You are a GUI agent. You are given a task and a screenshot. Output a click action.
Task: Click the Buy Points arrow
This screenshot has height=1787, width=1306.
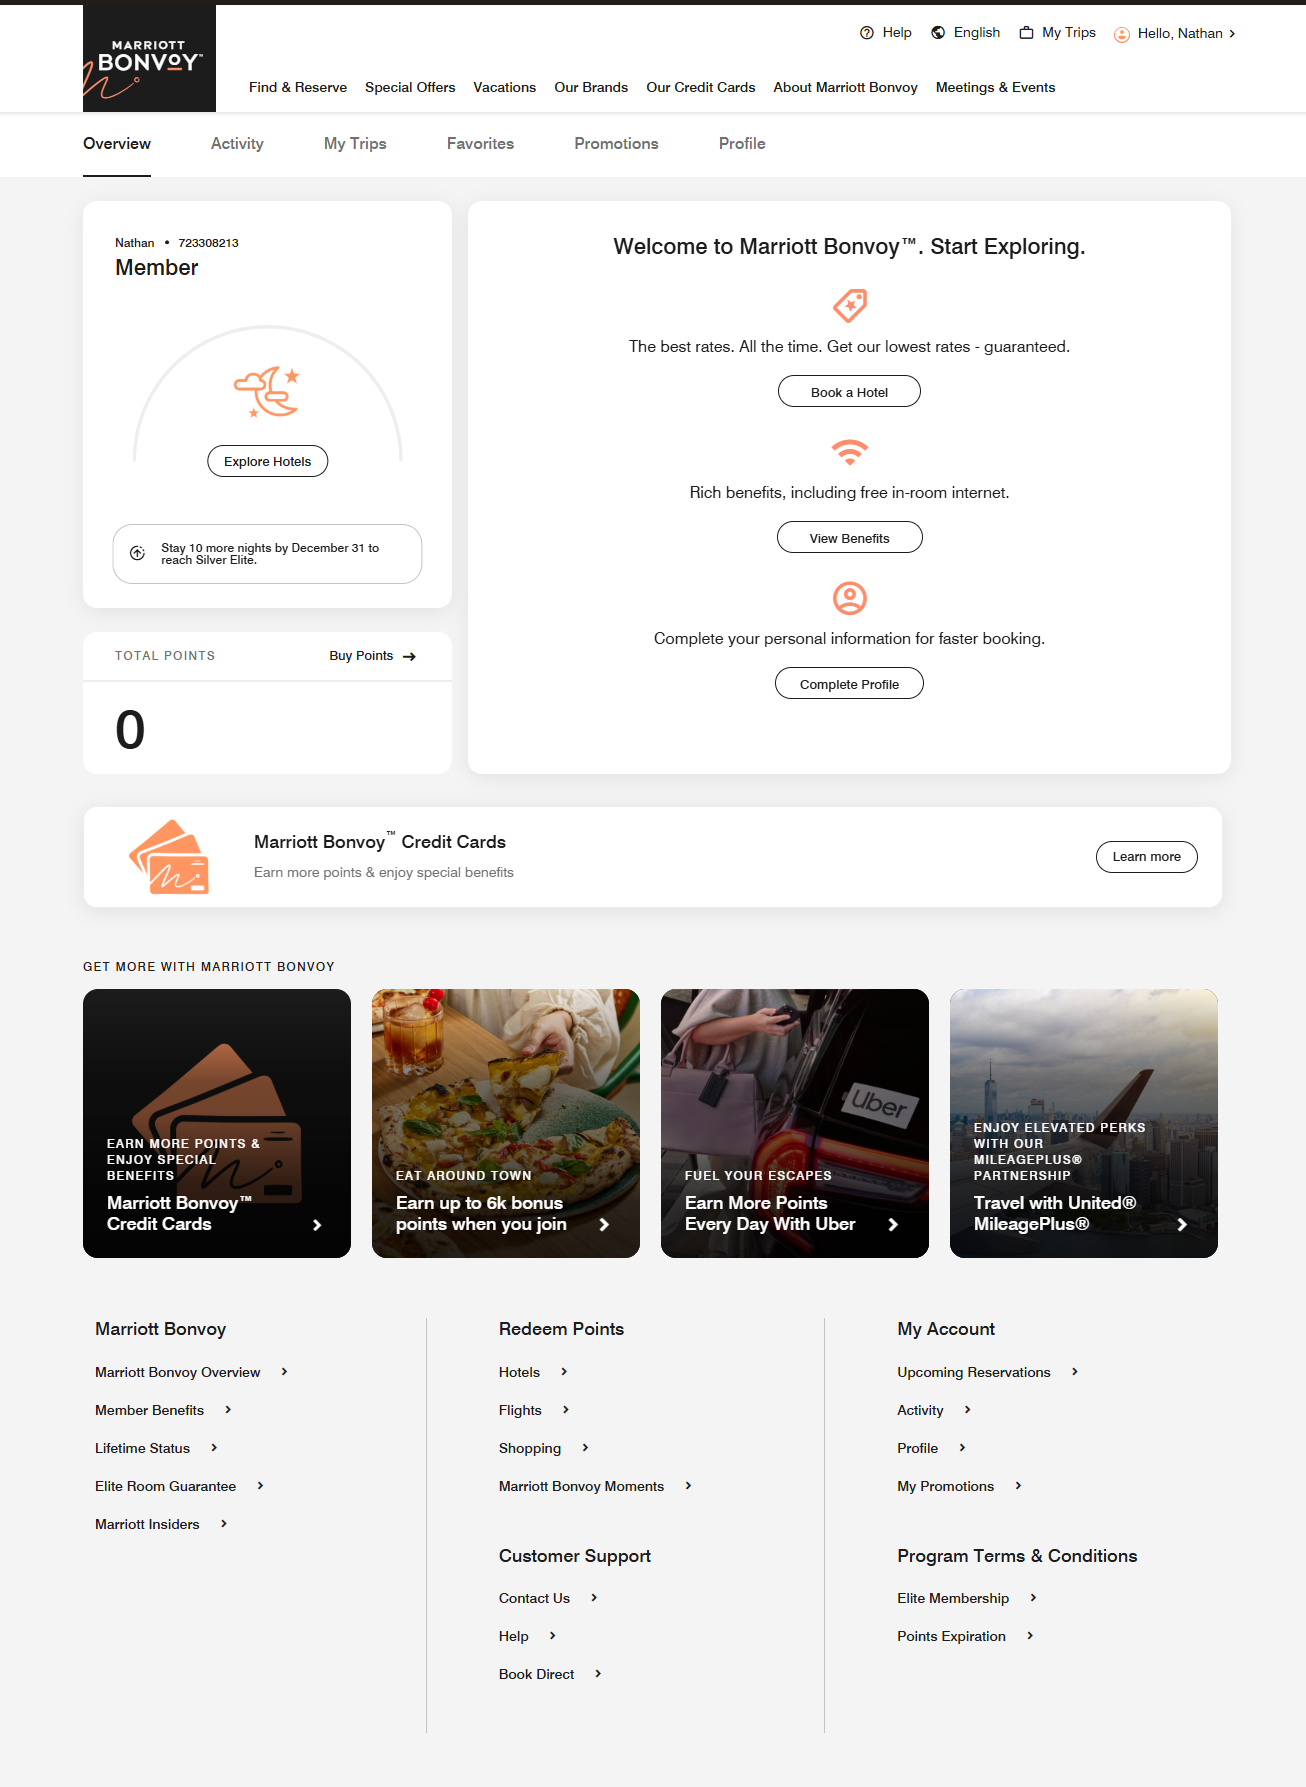point(409,657)
